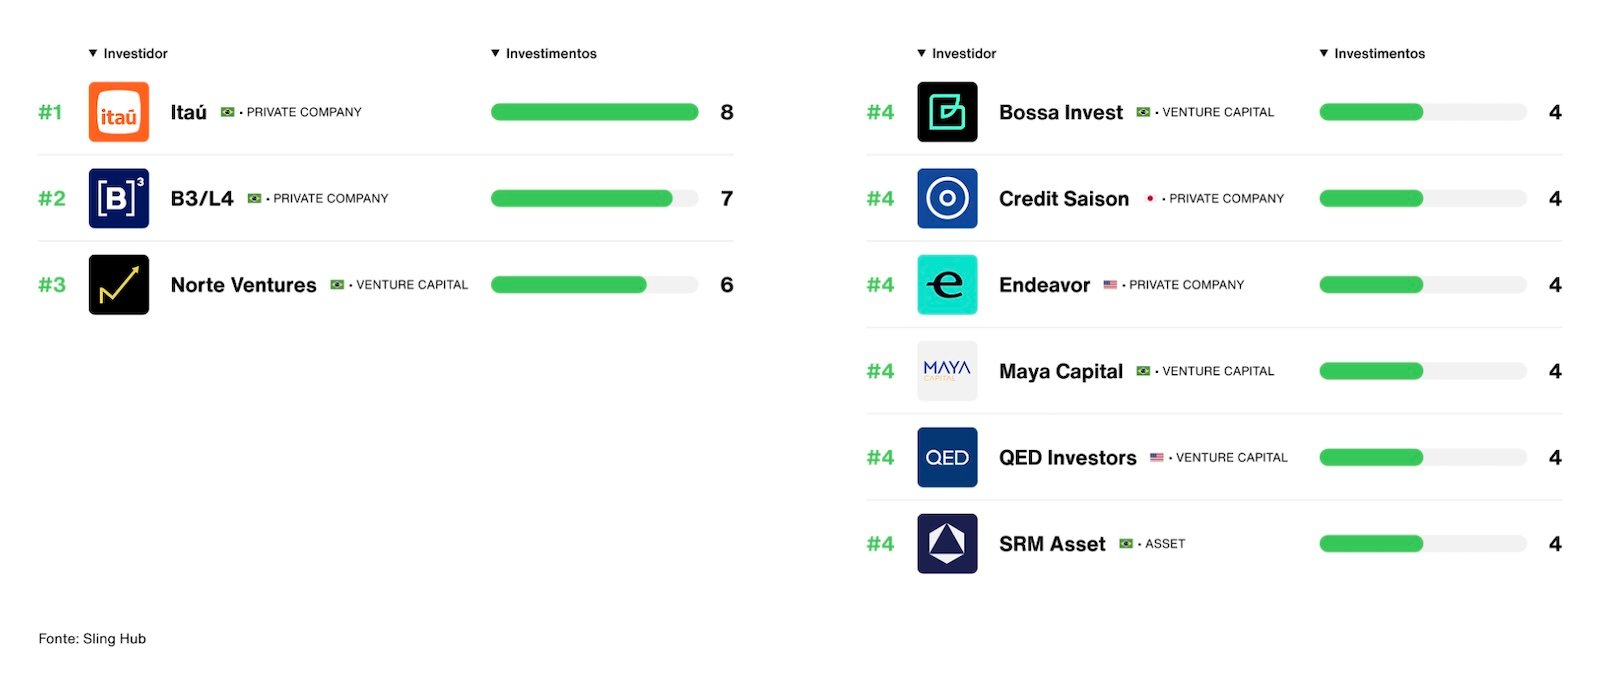
Task: Open the Credit Saison circular logo
Action: 947,198
